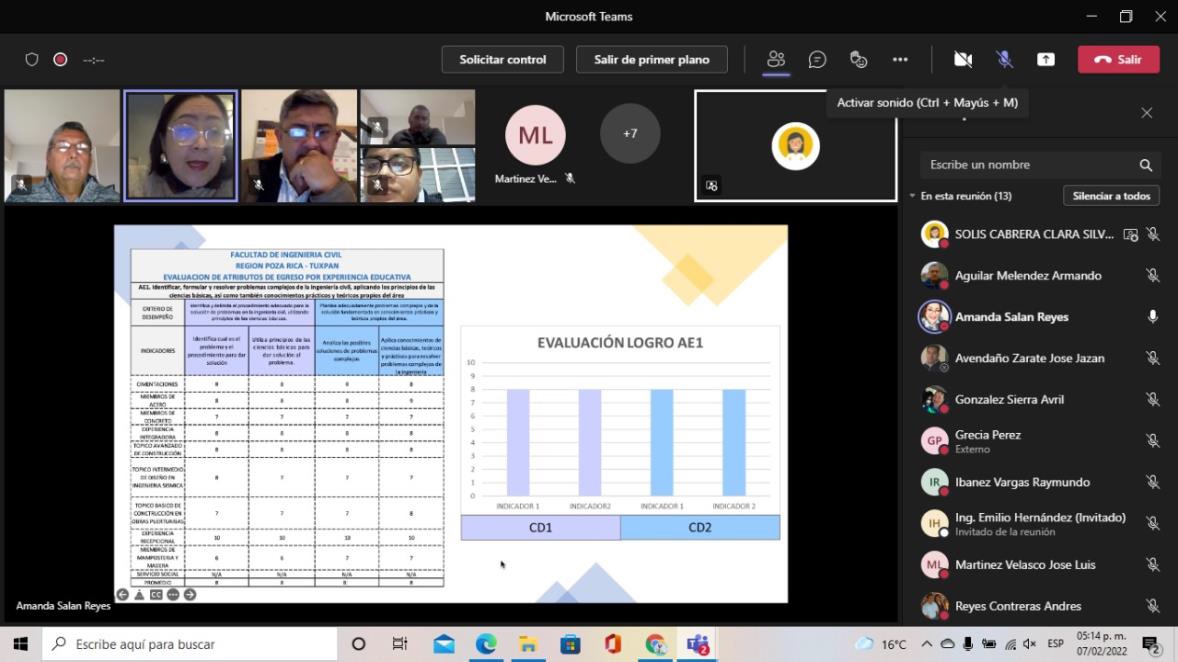Select Ibanez Vargas Raymundo in participant list
This screenshot has height=662, width=1178.
1022,482
